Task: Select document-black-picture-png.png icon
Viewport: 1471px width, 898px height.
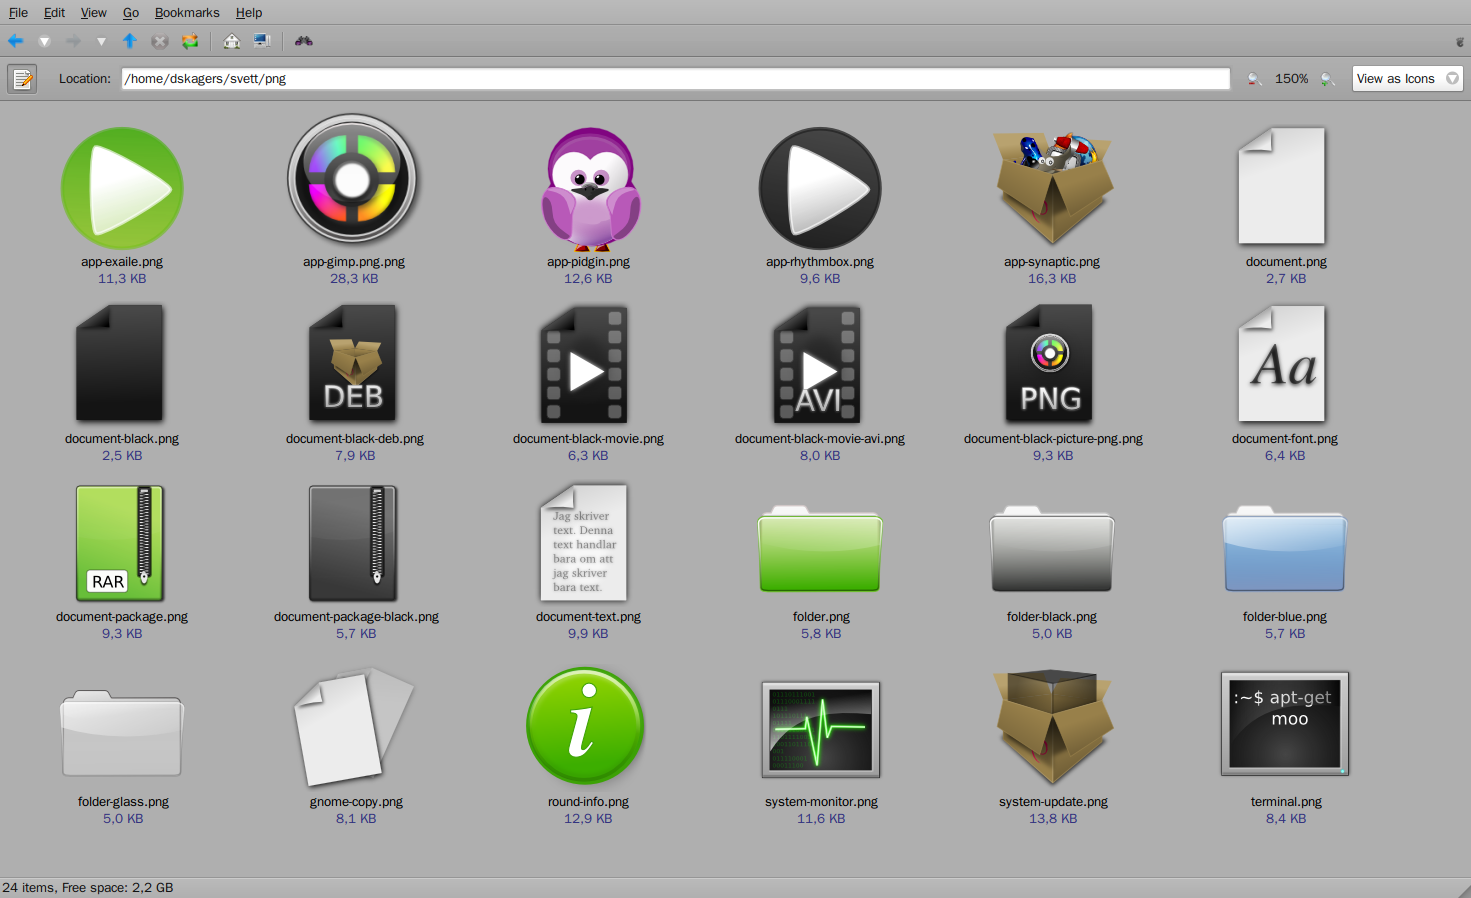Action: [1049, 363]
